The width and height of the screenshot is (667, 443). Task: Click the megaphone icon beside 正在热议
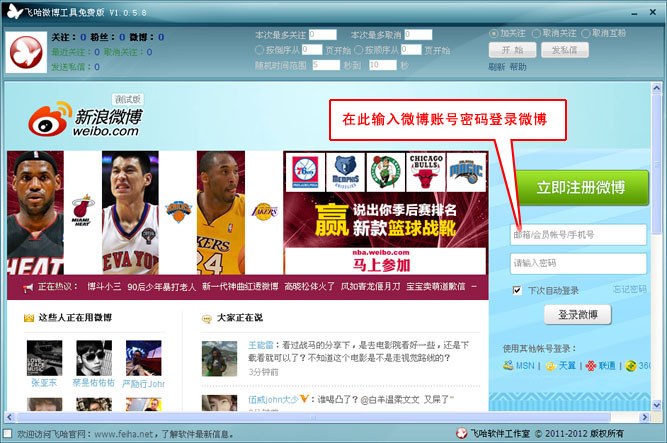pyautogui.click(x=28, y=288)
